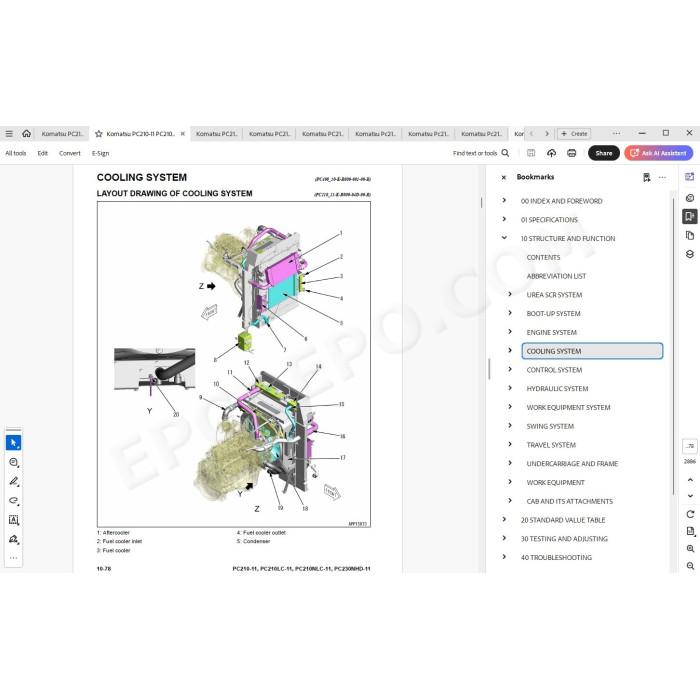Open the Convert menu
Screen dimensions: 700x700
[x=70, y=153]
